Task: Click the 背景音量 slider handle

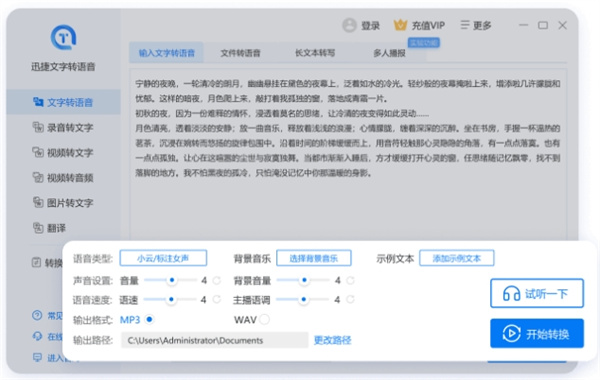Action: click(304, 280)
